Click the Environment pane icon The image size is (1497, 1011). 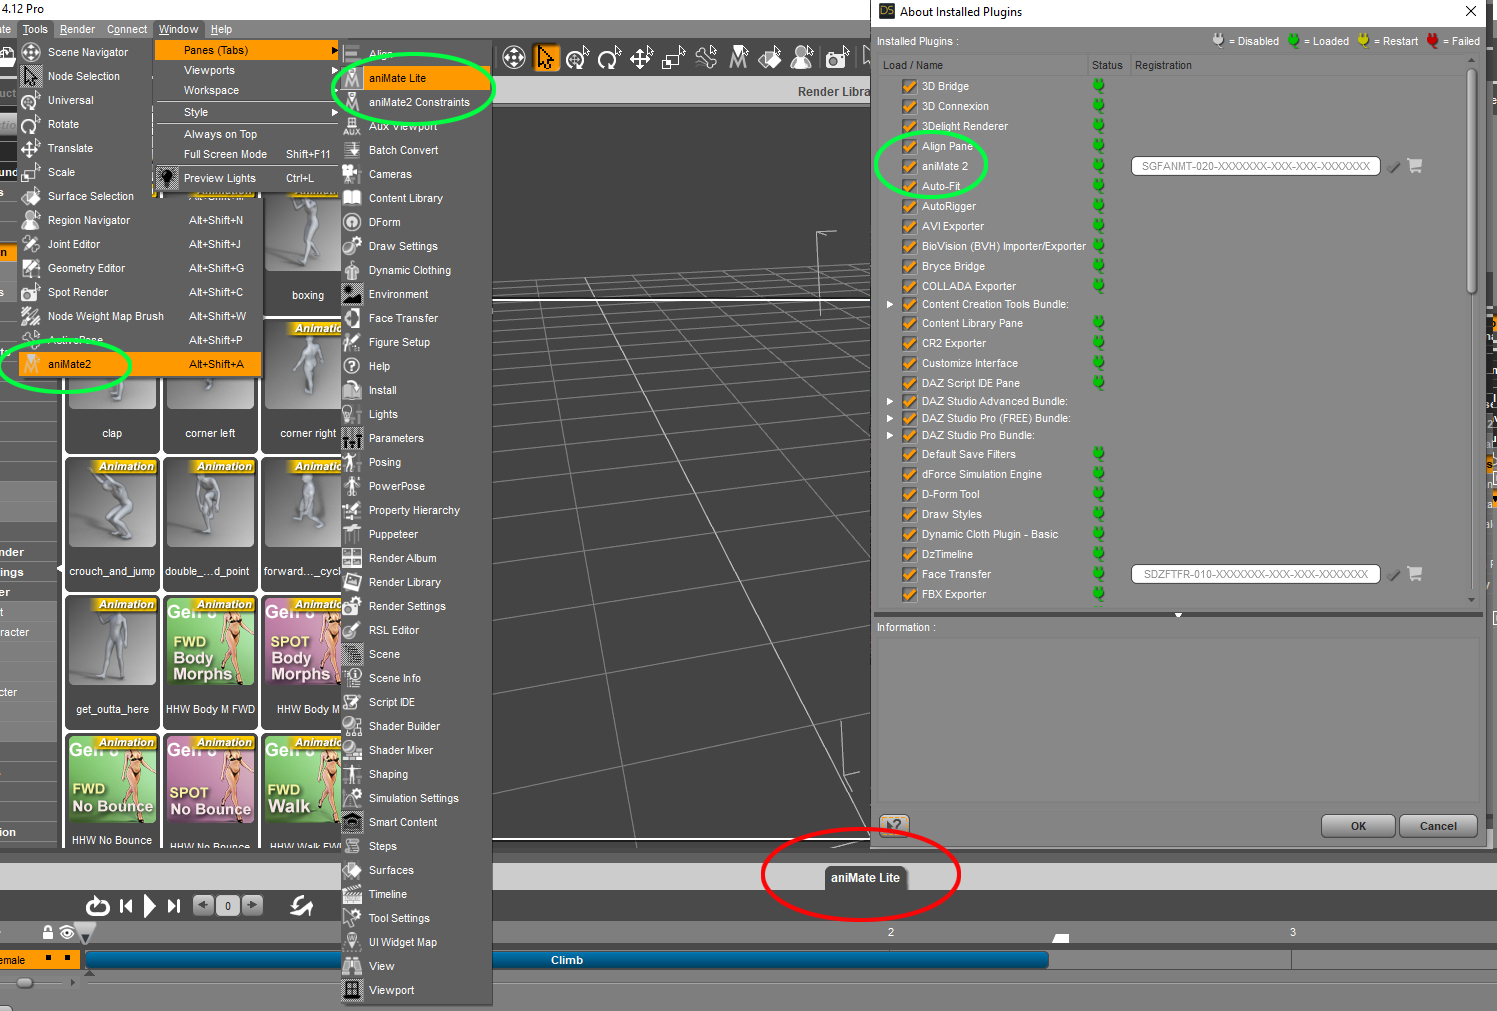point(352,294)
